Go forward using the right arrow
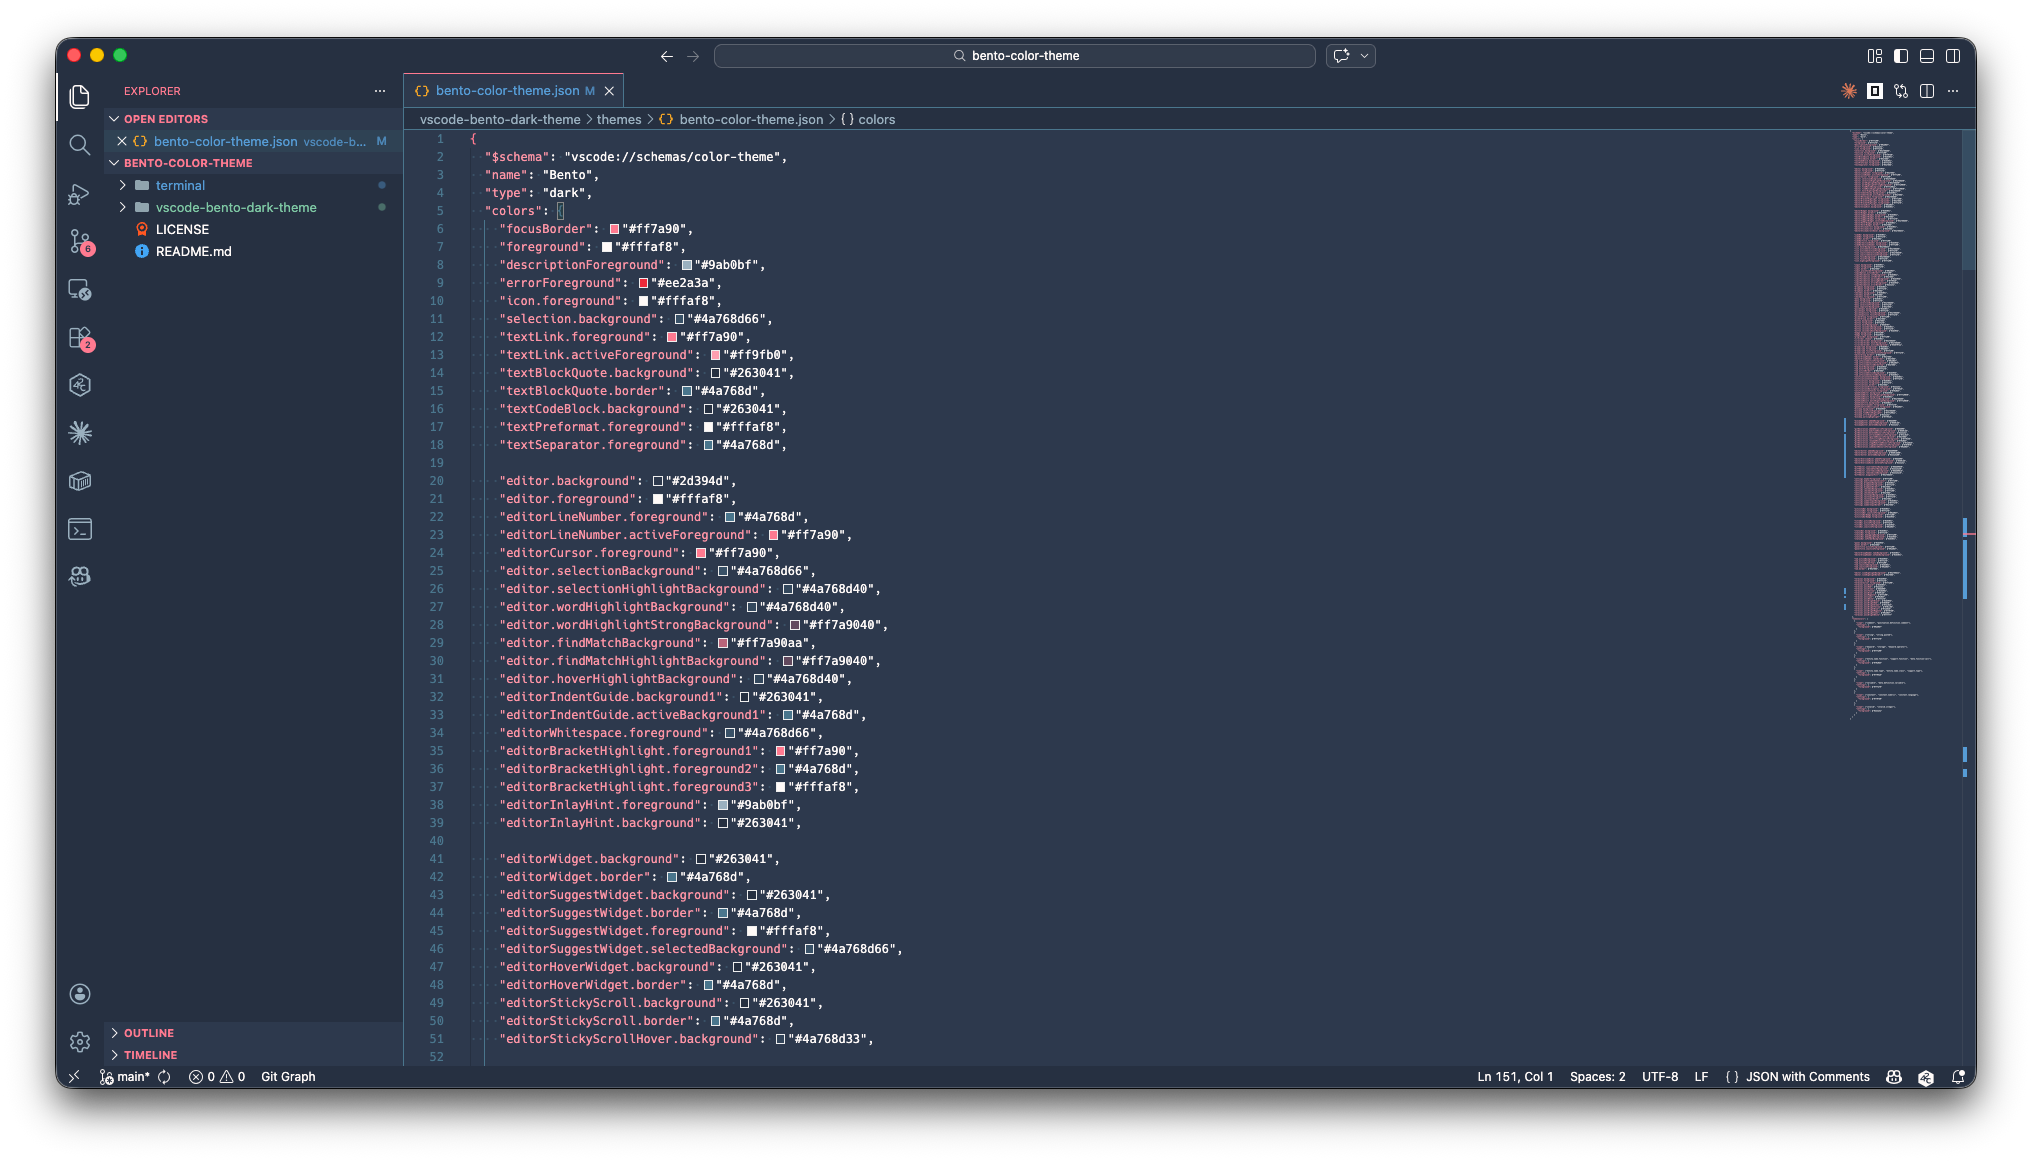Viewport: 2032px width, 1162px height. pos(693,56)
